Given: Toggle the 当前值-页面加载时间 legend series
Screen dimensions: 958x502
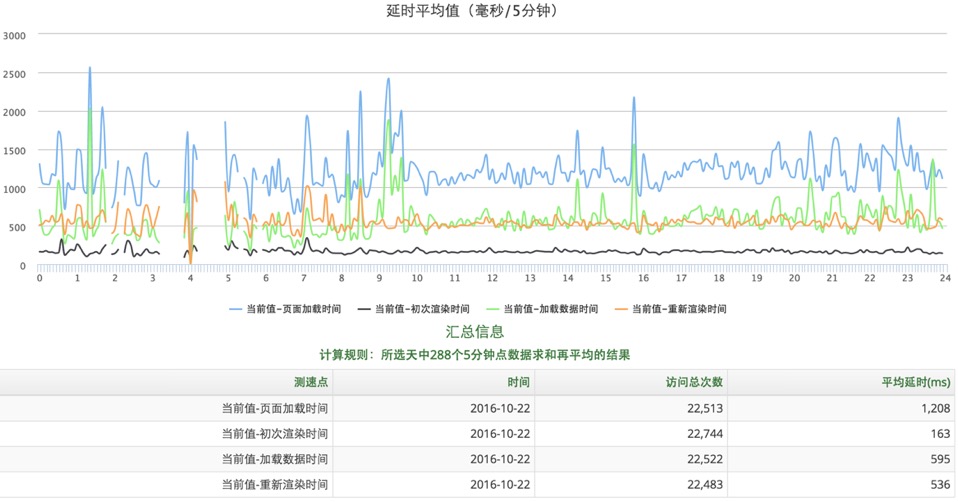Looking at the screenshot, I should (x=285, y=309).
